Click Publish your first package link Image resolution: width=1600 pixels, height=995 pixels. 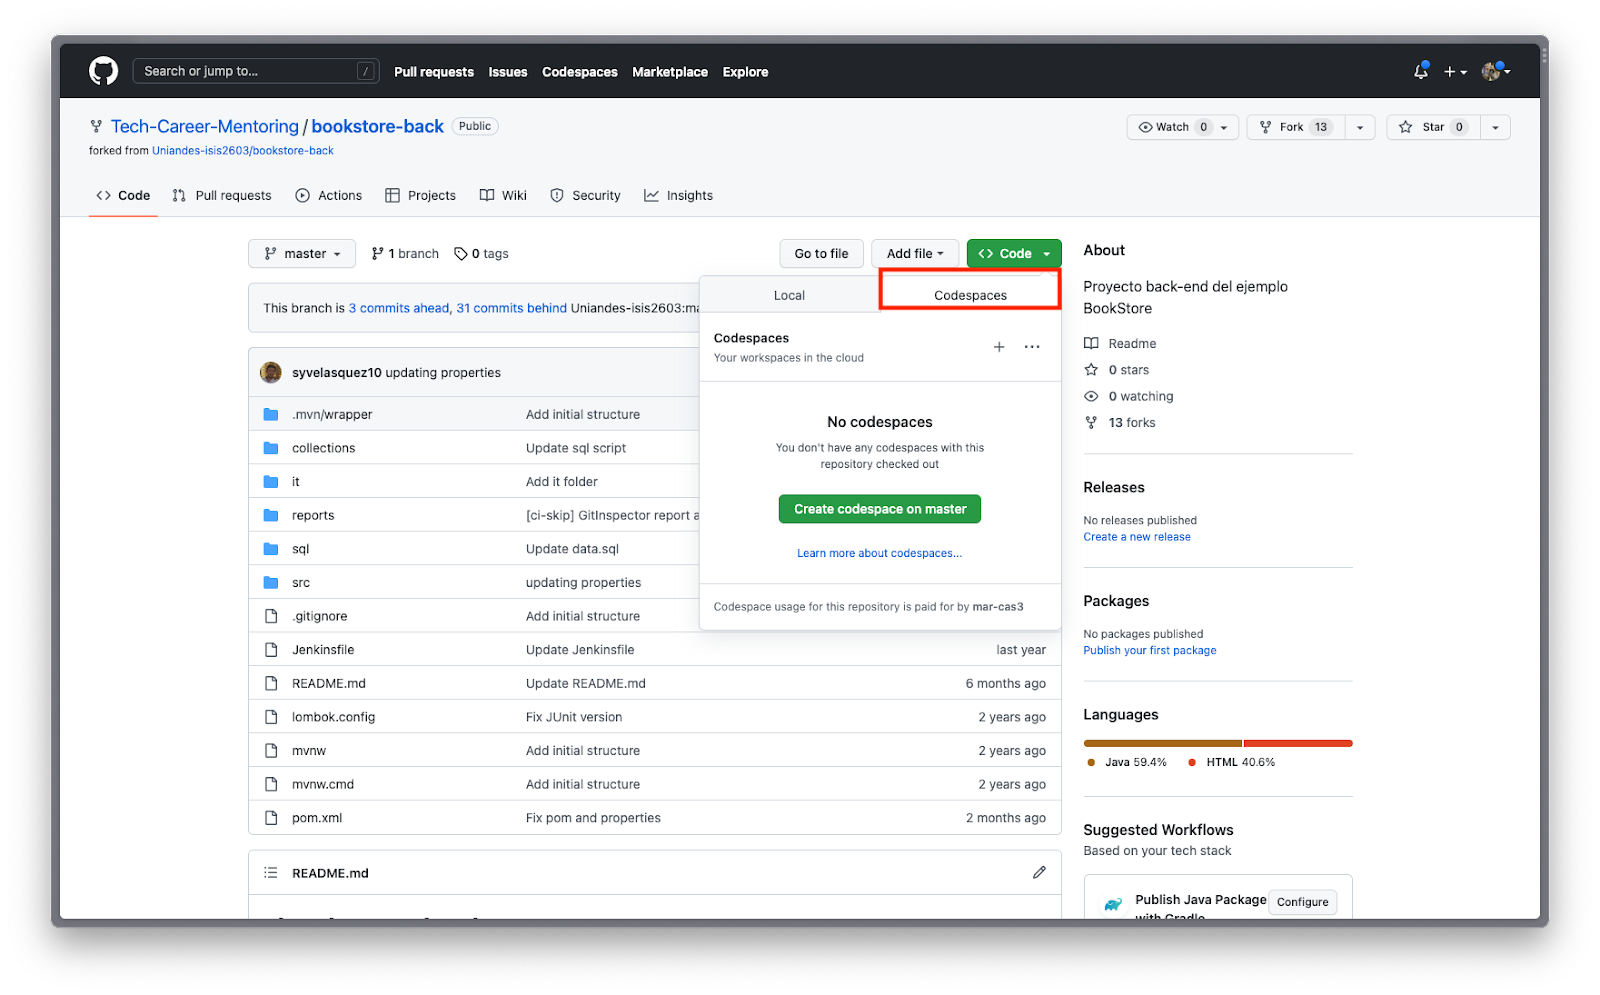click(x=1150, y=651)
